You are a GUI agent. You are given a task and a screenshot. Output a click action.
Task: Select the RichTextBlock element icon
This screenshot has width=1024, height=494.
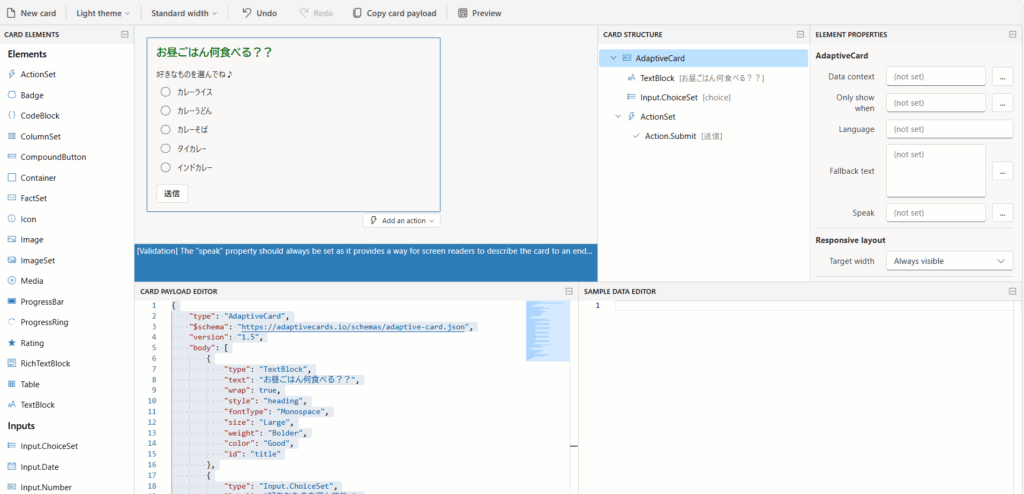12,363
